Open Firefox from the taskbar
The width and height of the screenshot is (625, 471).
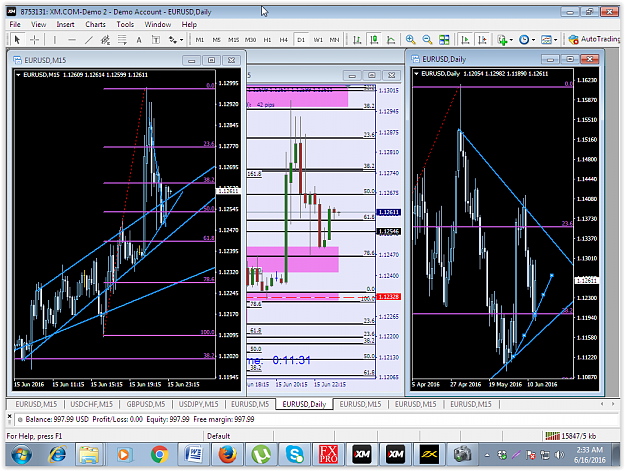click(227, 454)
